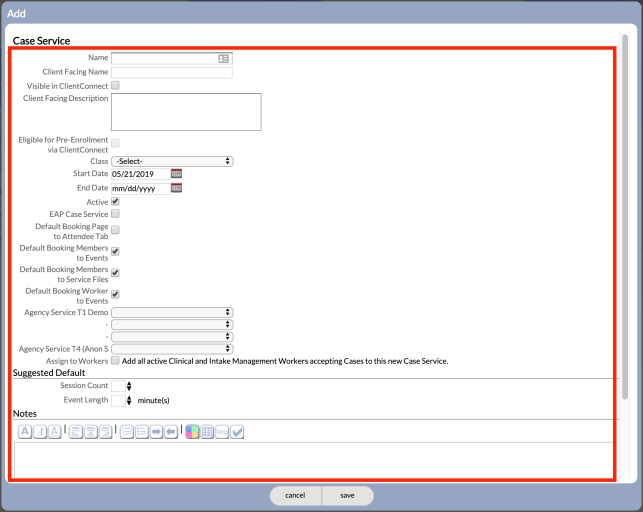This screenshot has width=643, height=512.
Task: Click the checkmark spell check icon
Action: click(237, 432)
